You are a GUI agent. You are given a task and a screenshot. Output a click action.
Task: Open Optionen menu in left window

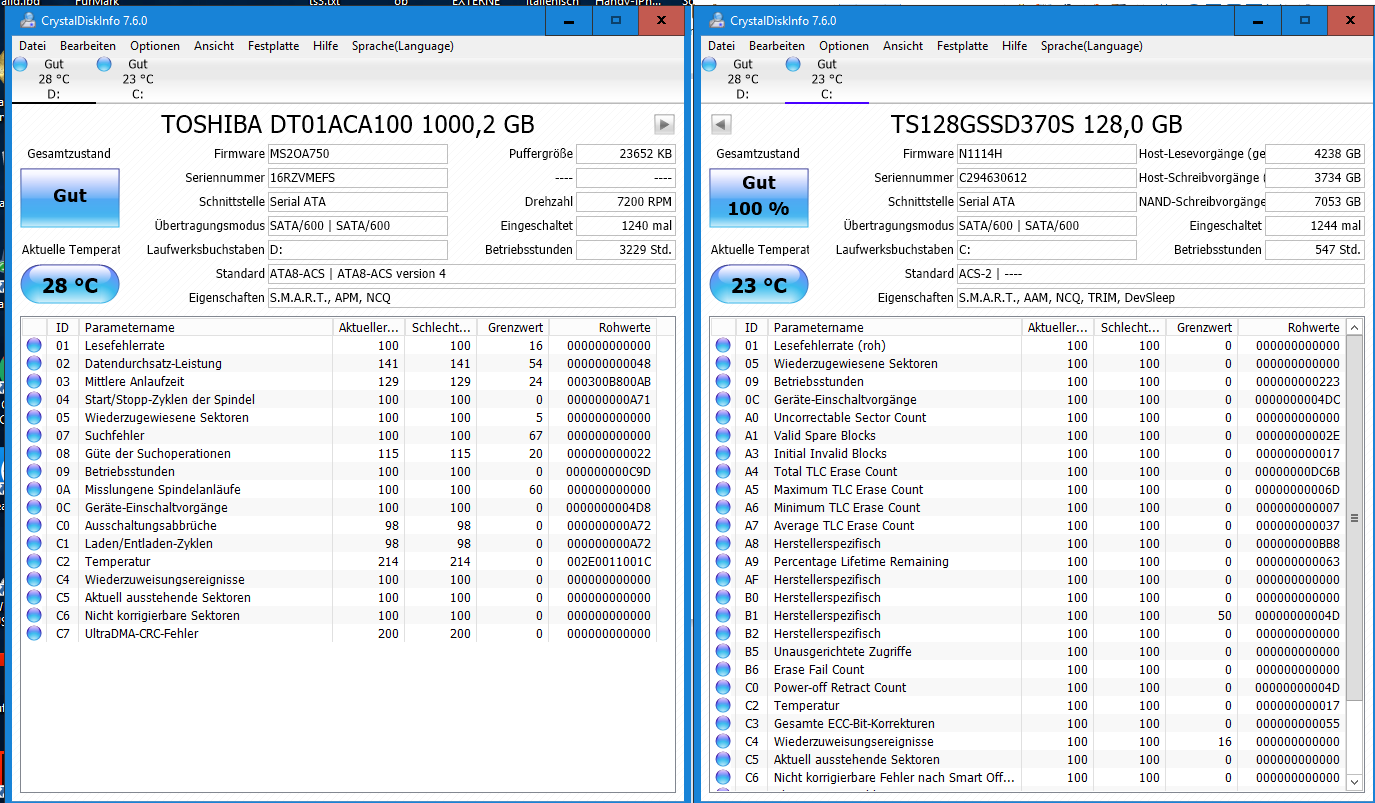(155, 46)
